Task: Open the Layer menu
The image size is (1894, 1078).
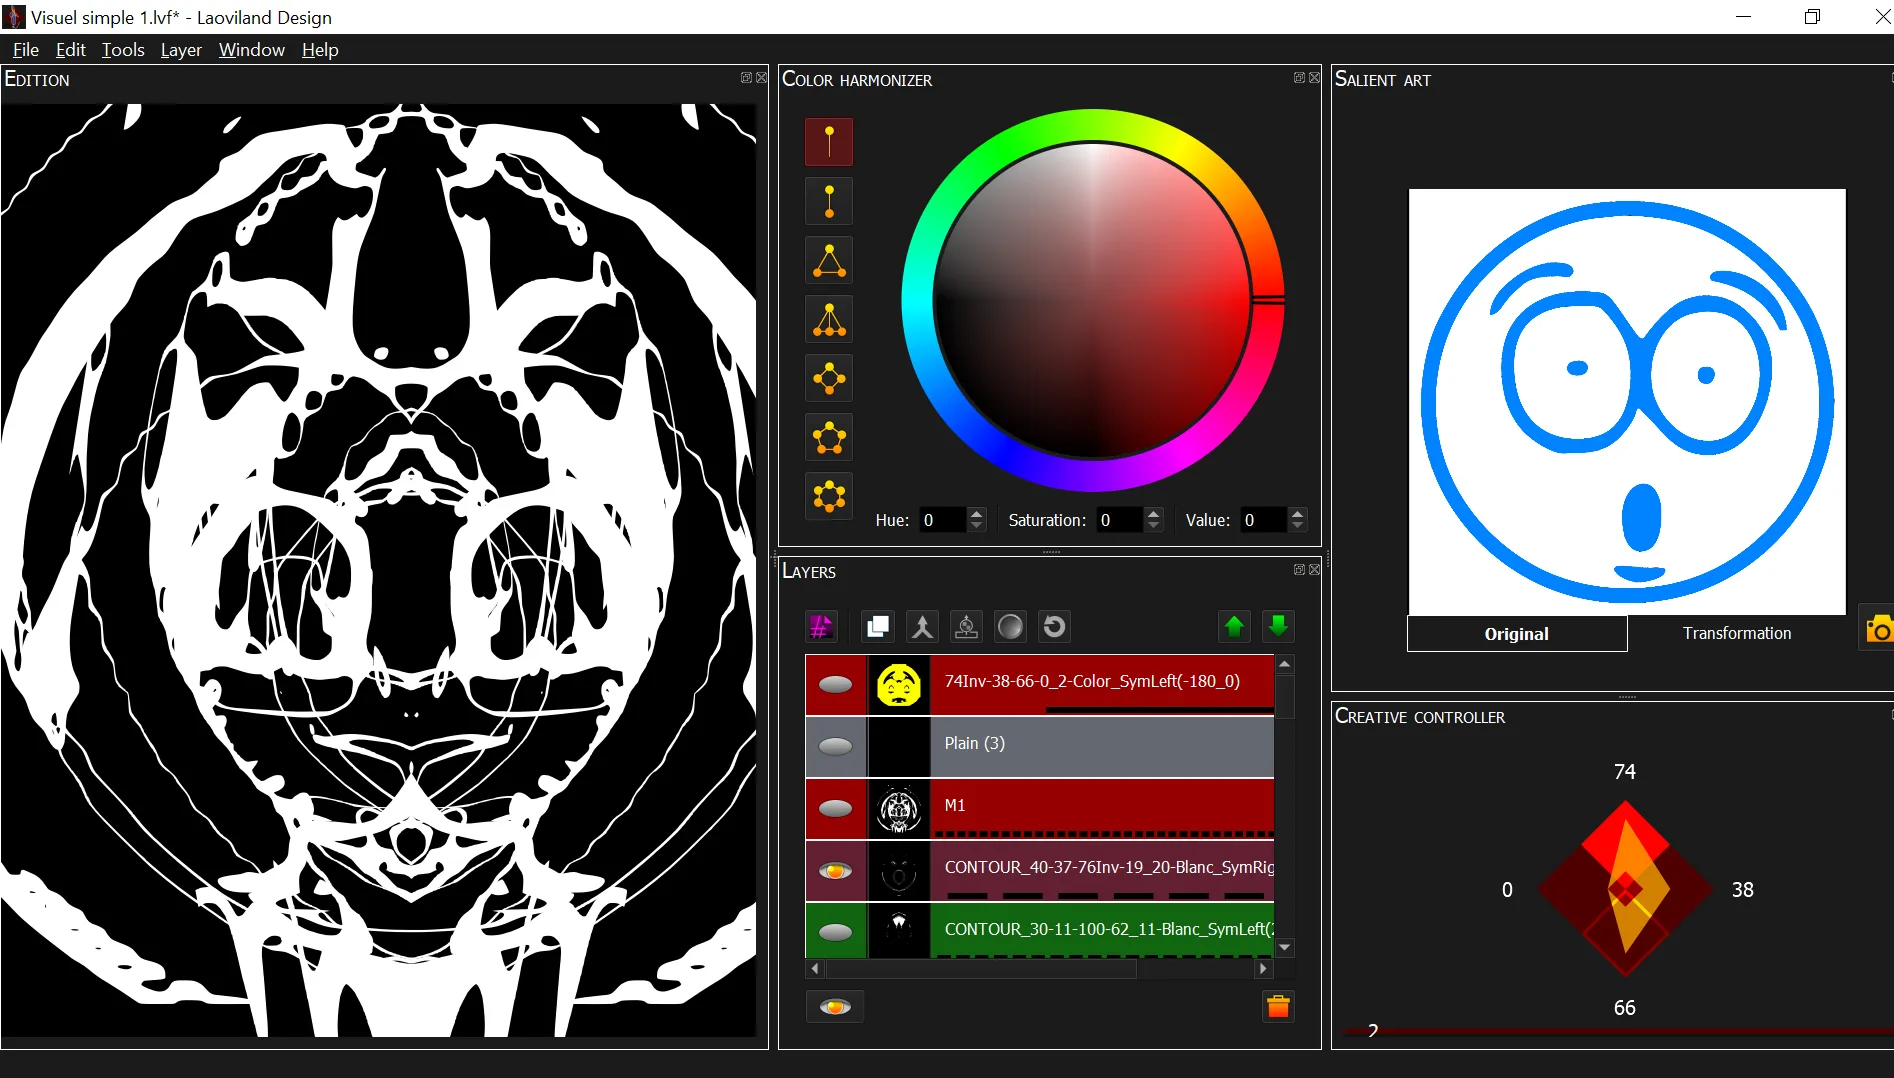Action: point(181,50)
